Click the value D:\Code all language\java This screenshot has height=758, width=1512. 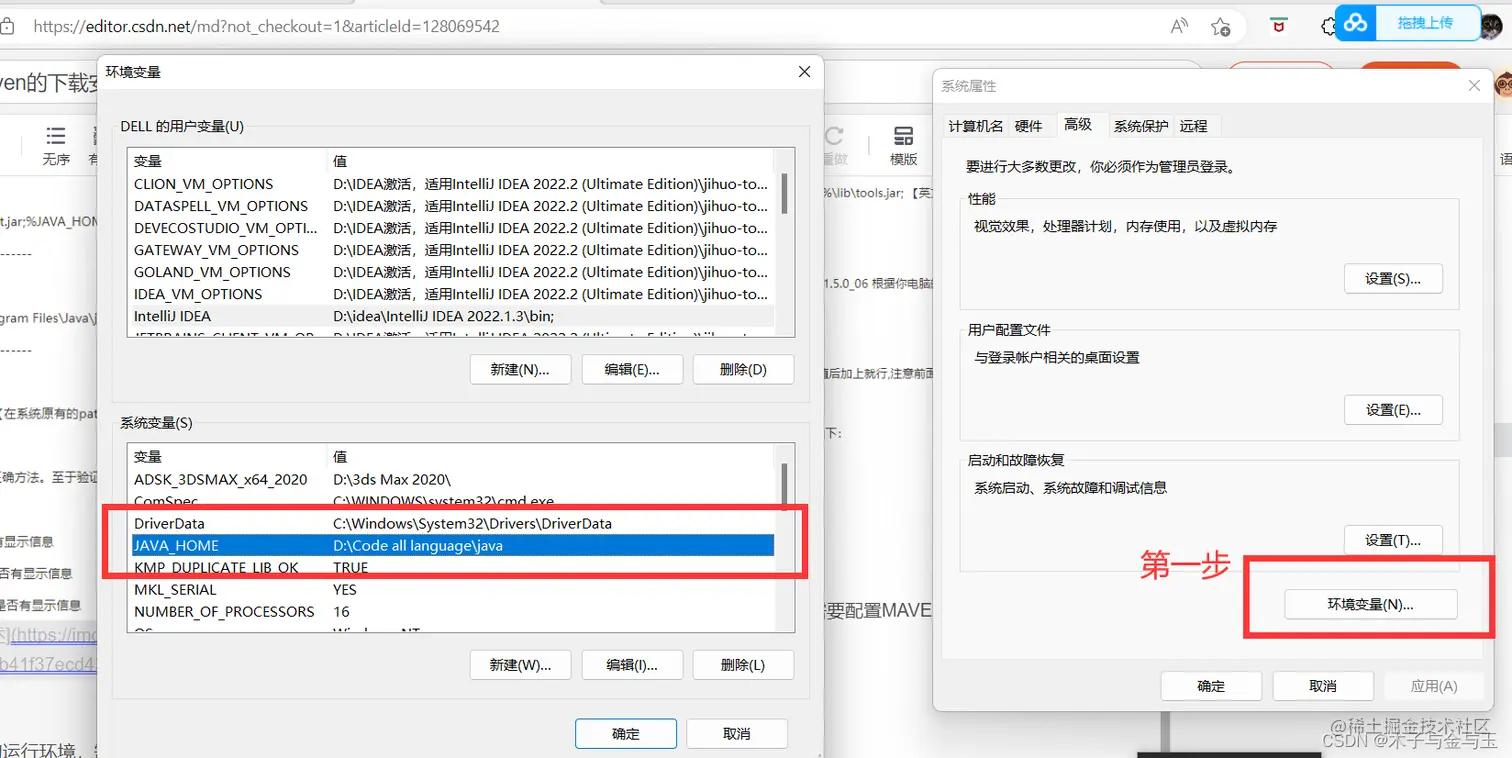pos(418,545)
